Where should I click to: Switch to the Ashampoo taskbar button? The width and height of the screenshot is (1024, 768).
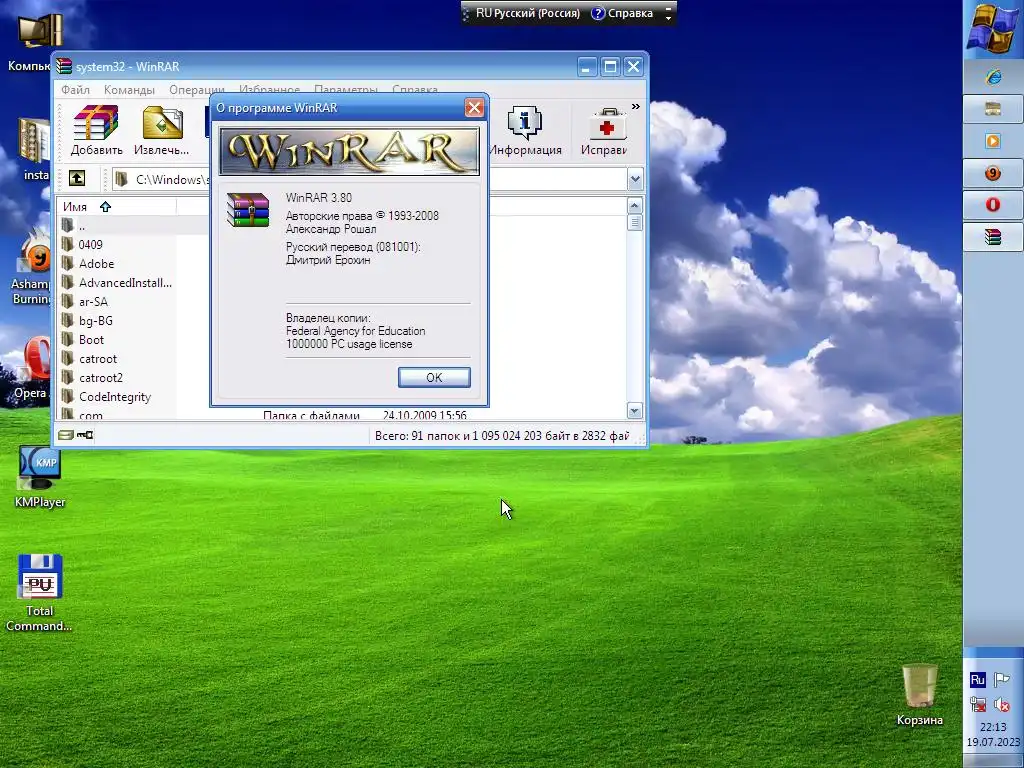point(993,173)
